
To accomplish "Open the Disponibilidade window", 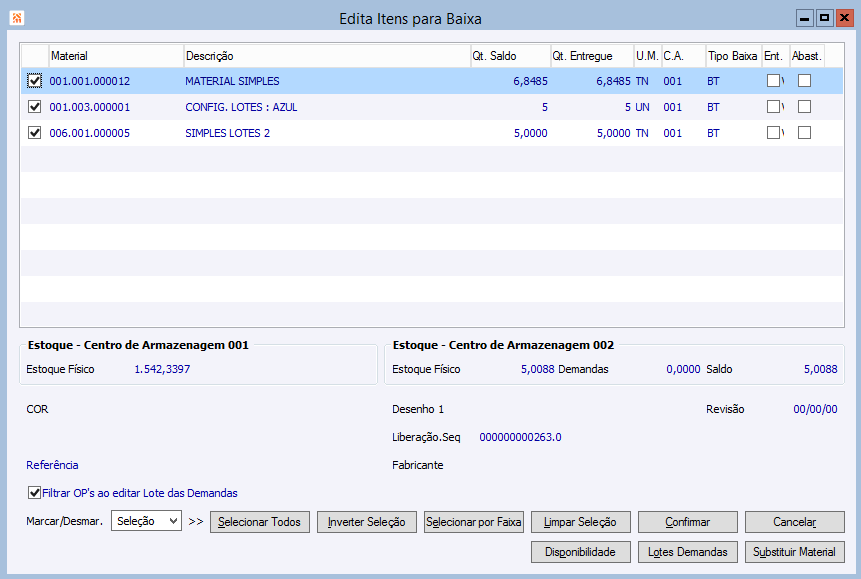I will [580, 552].
